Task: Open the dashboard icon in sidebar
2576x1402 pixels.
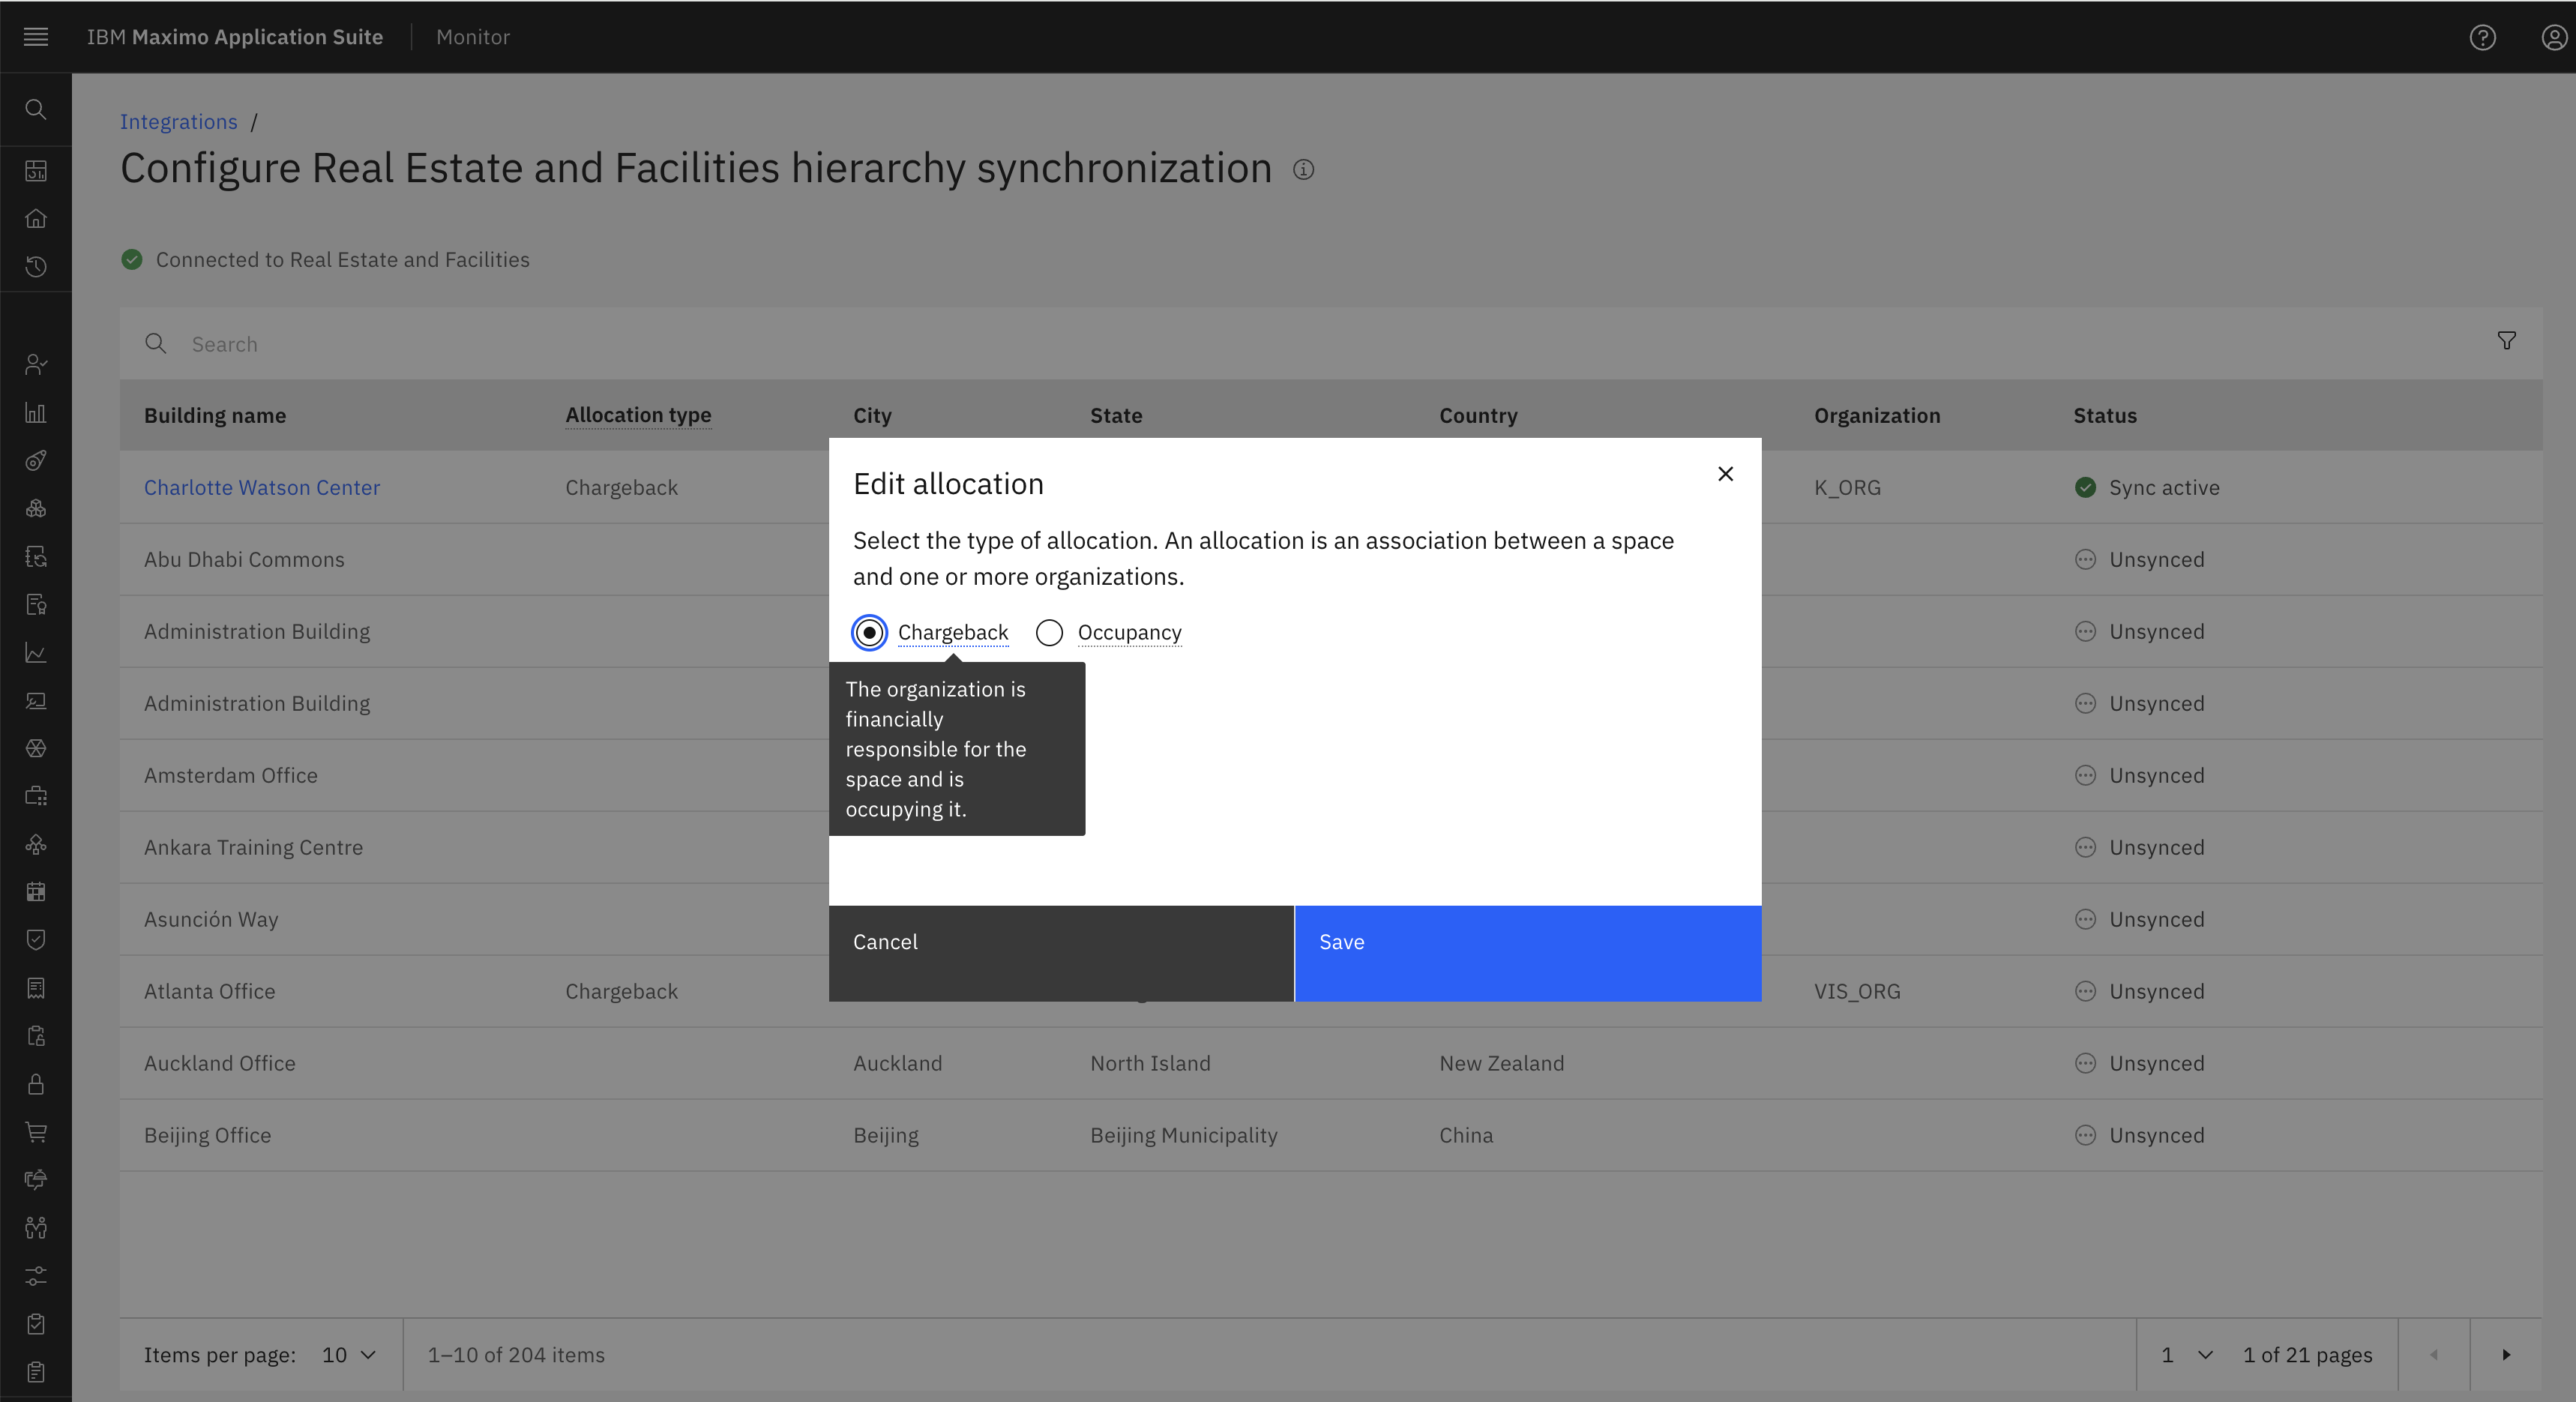Action: pos(36,171)
